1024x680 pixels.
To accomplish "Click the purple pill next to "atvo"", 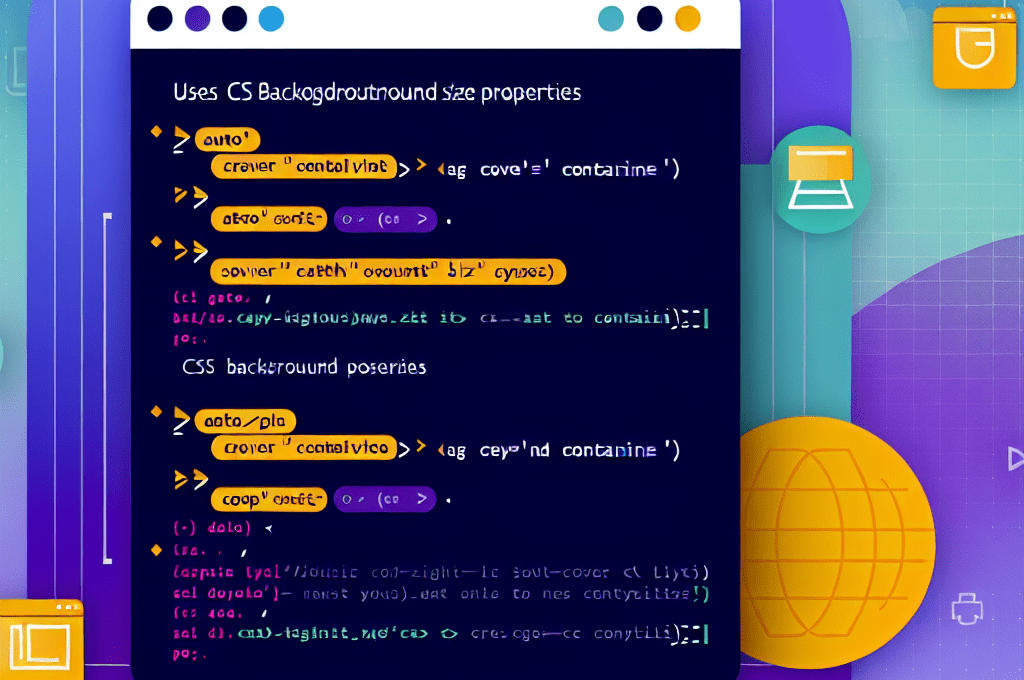I will (385, 219).
